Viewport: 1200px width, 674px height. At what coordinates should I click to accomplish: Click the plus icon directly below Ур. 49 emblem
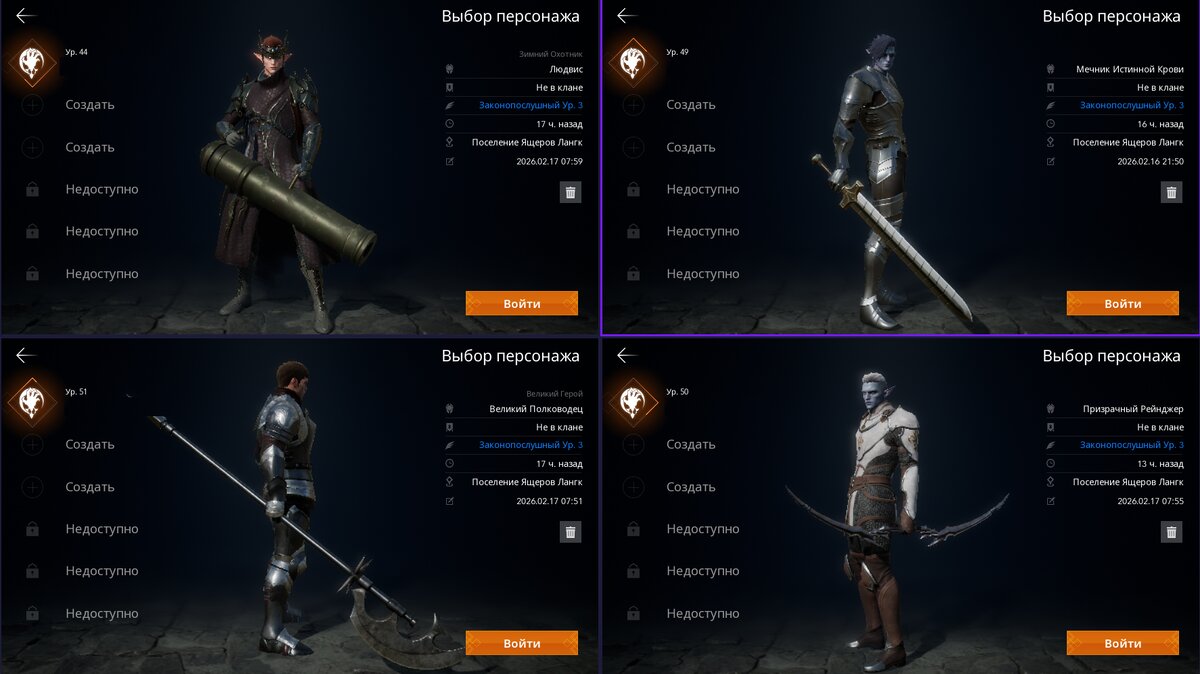633,104
